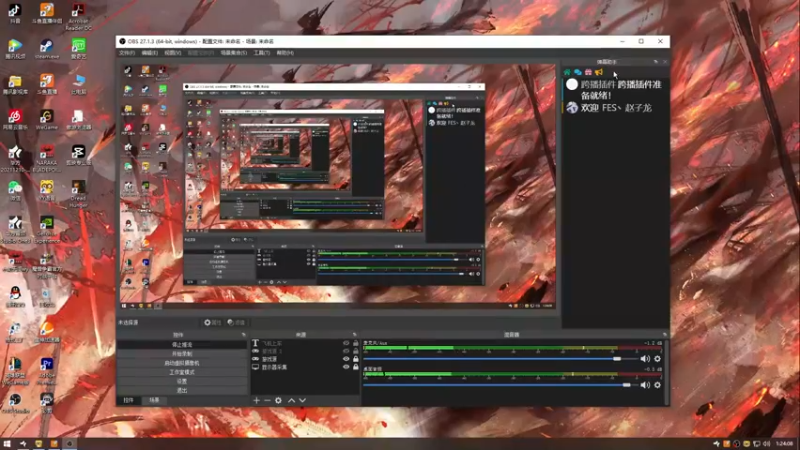The image size is (800, 450).
Task: Open the steam.exe desktop shortcut
Action: point(46,49)
